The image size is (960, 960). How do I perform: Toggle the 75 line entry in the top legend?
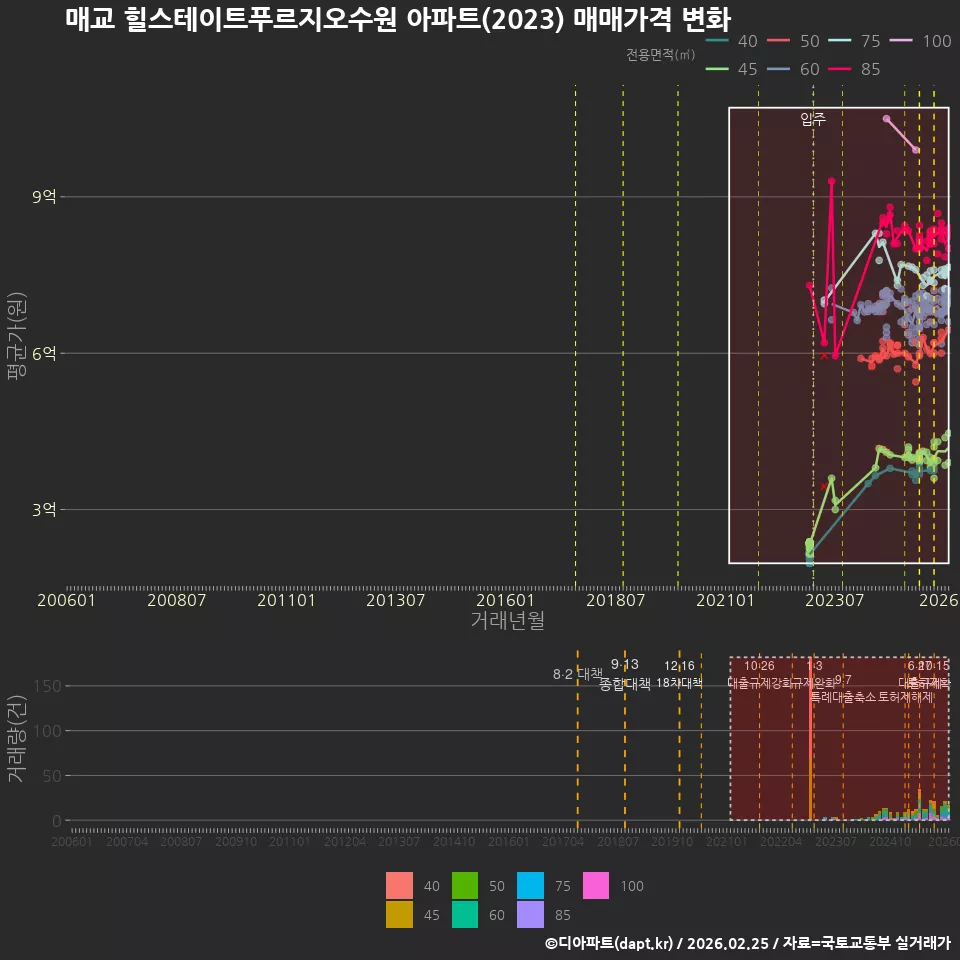pos(855,41)
